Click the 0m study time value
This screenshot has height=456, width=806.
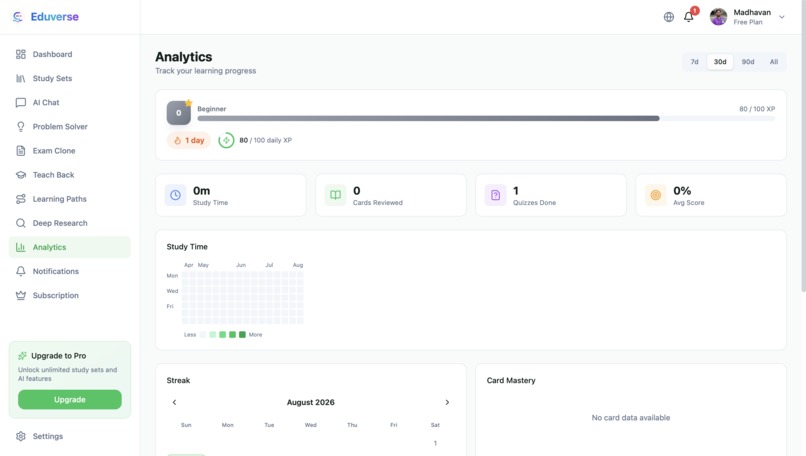pyautogui.click(x=202, y=191)
